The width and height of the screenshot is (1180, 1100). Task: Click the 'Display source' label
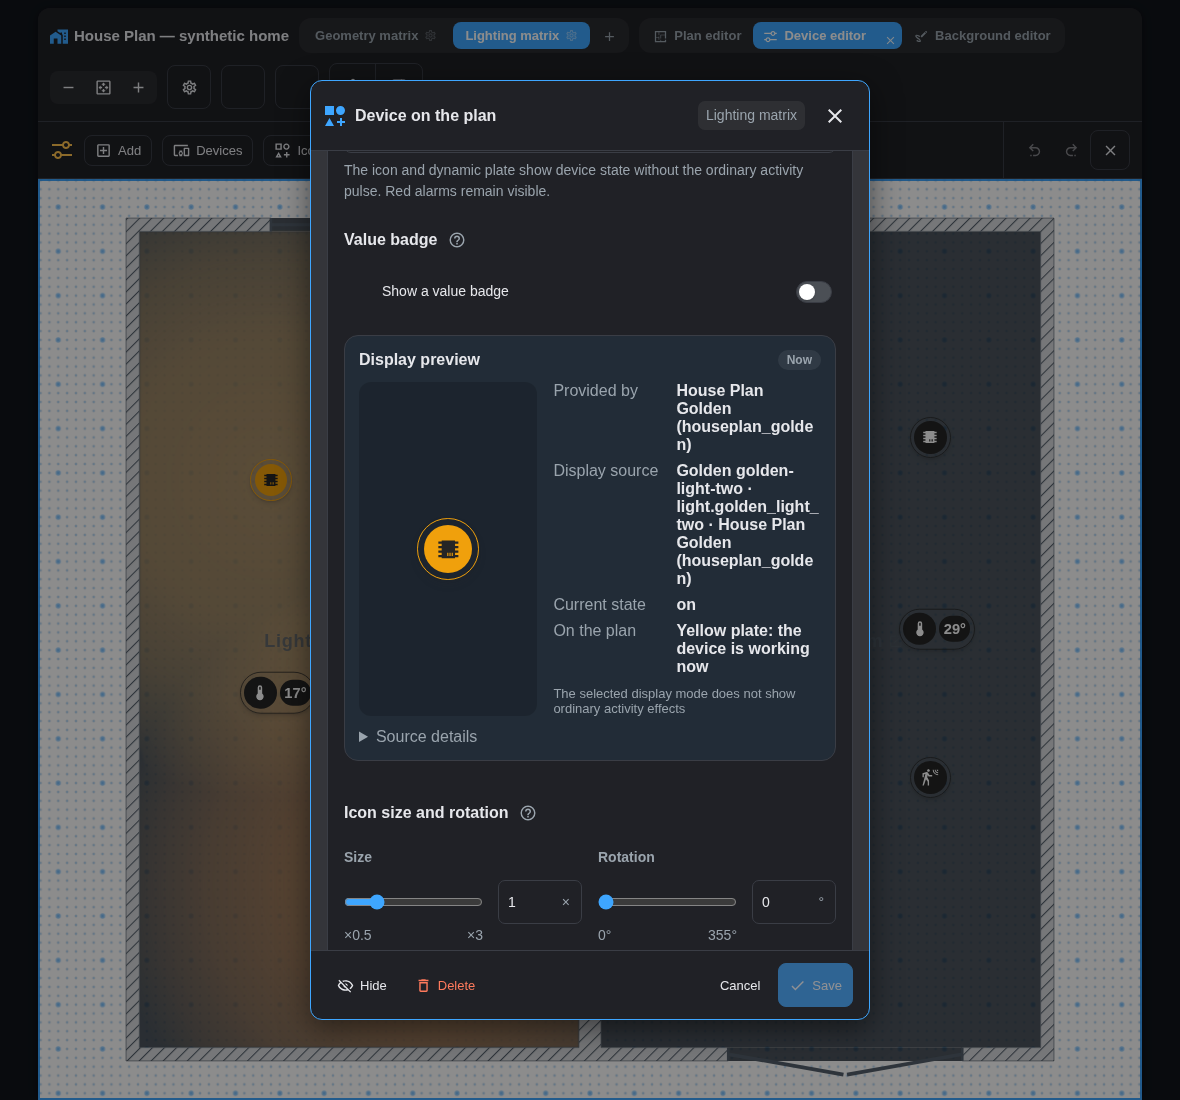(605, 471)
